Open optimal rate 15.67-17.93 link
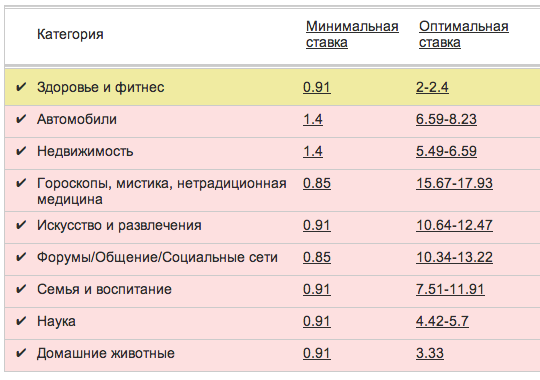This screenshot has width=540, height=380. pos(454,183)
